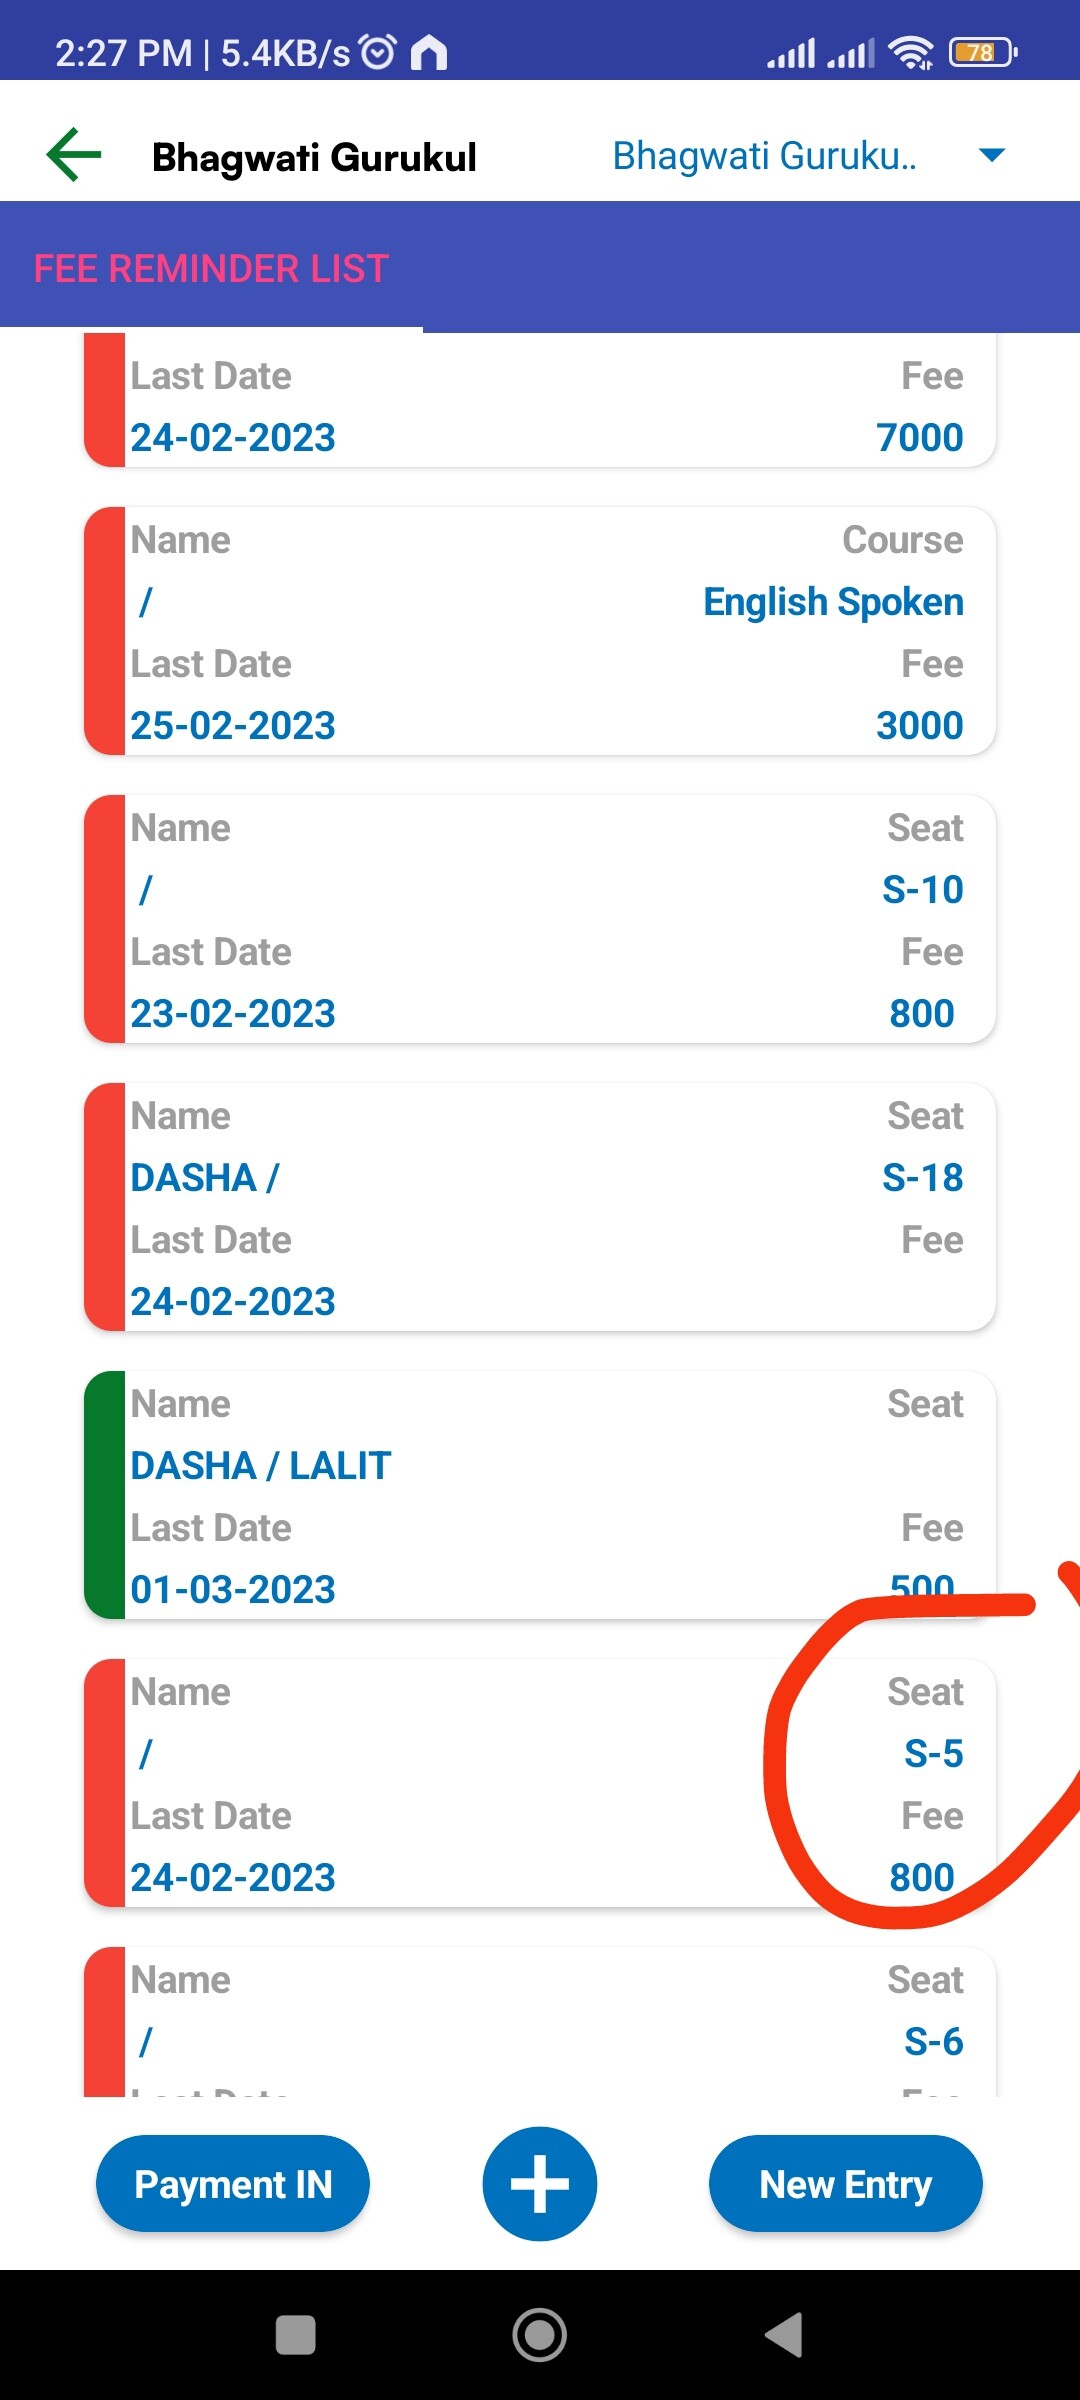Tap the blue plus add button

(x=539, y=2183)
